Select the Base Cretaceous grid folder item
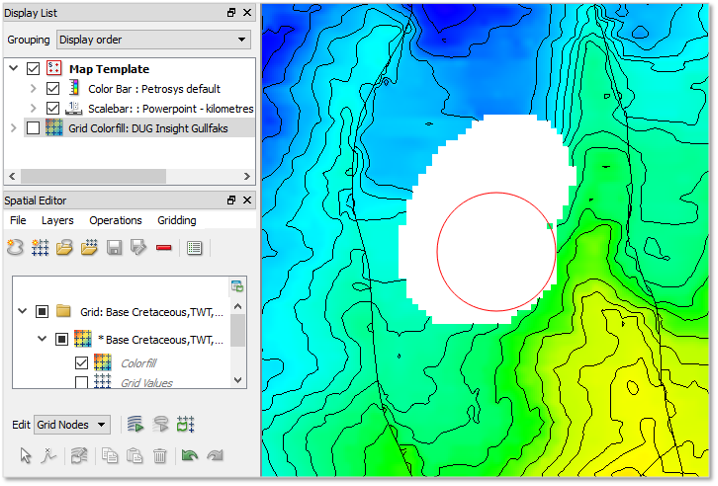The width and height of the screenshot is (718, 486). click(x=150, y=311)
